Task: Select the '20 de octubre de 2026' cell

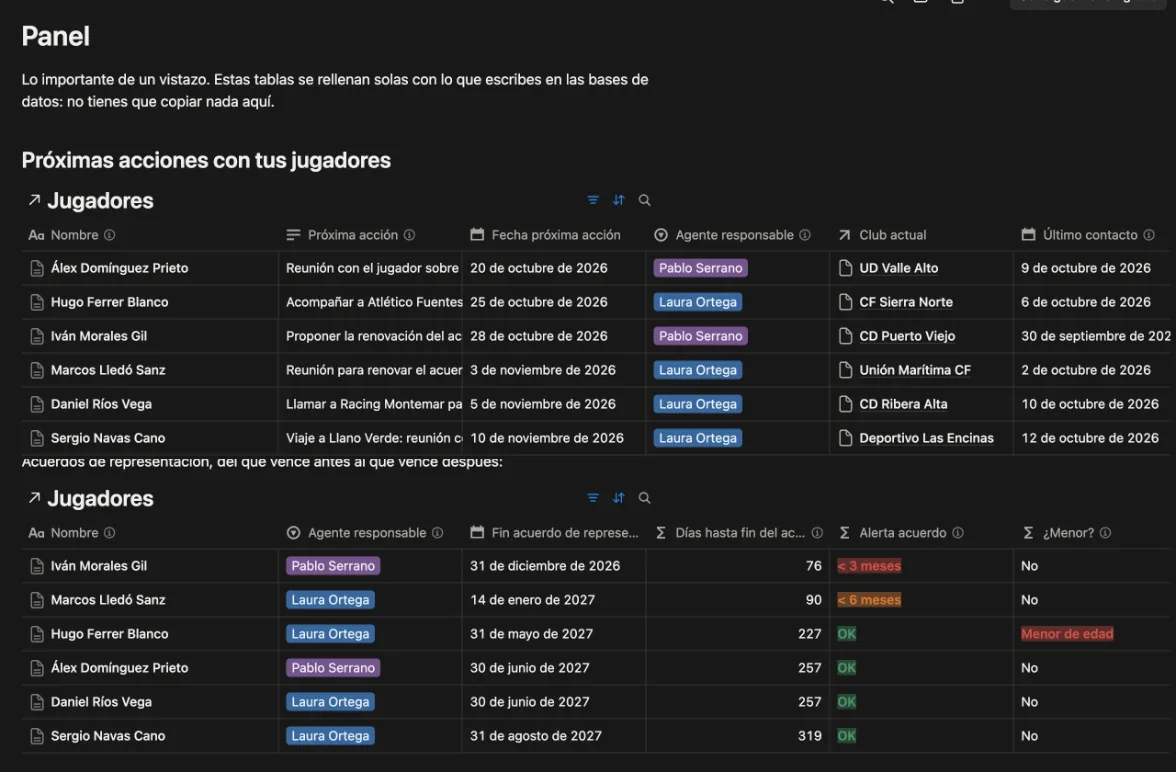Action: 554,268
